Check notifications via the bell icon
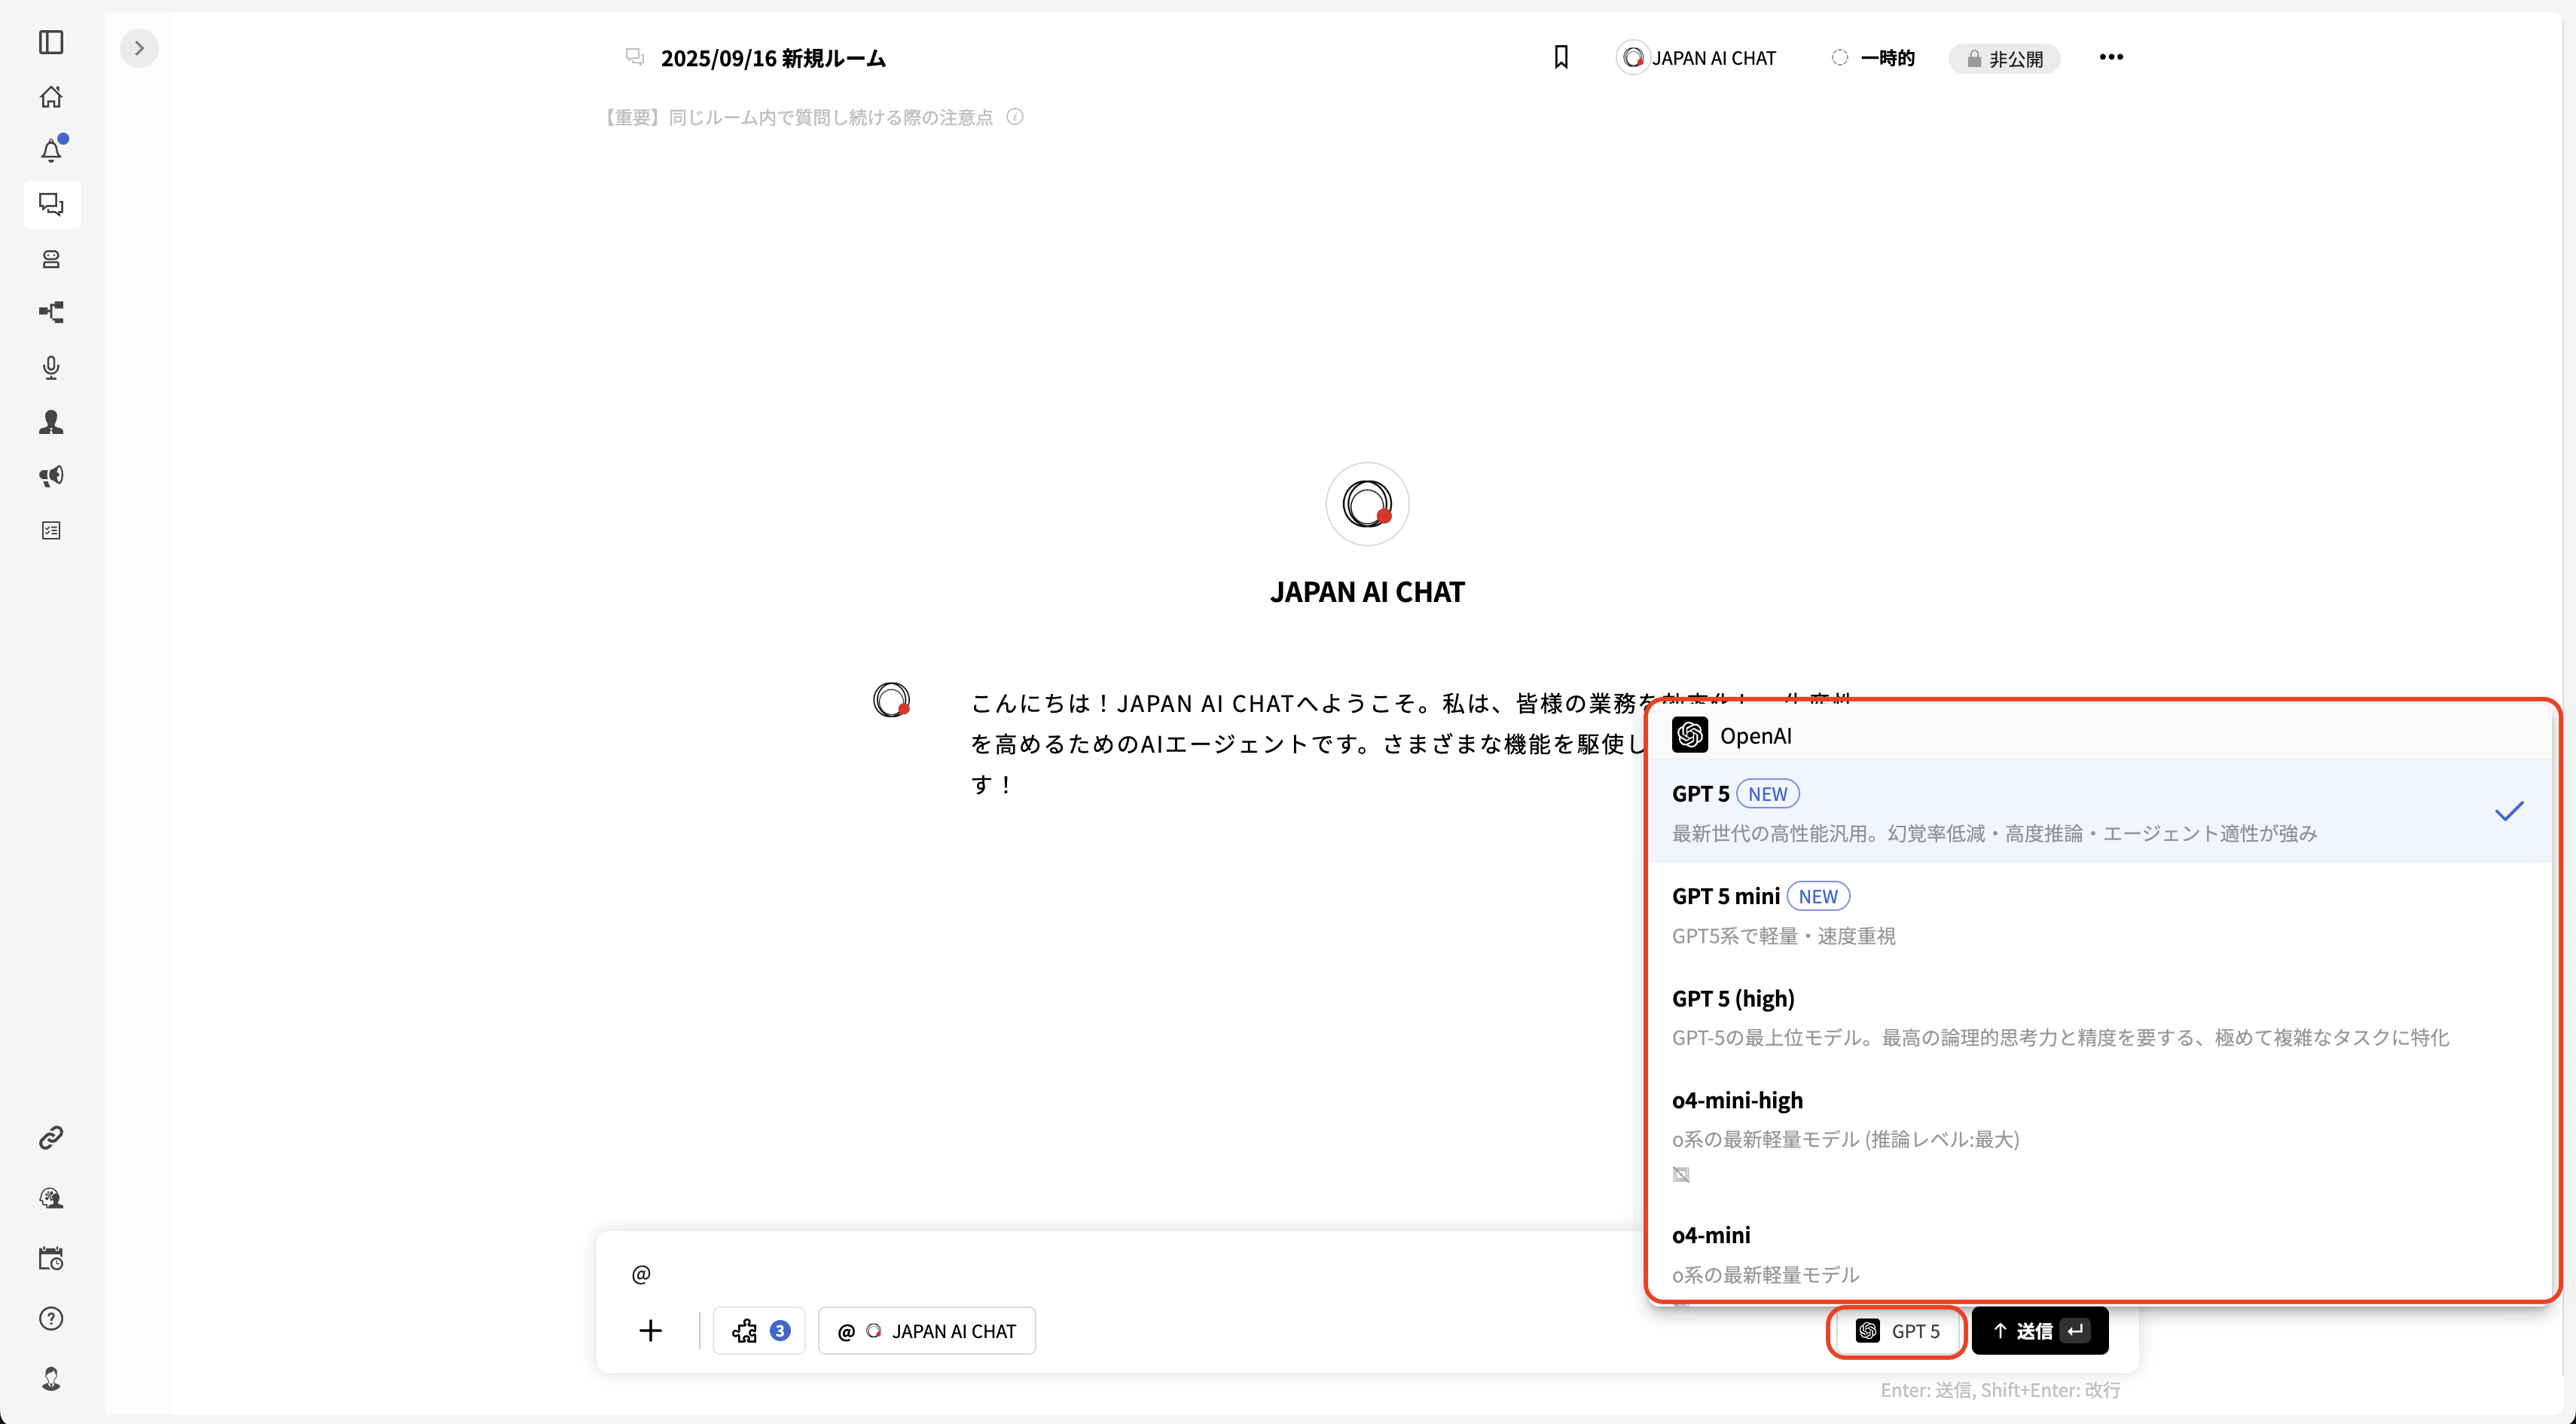 pos(50,150)
